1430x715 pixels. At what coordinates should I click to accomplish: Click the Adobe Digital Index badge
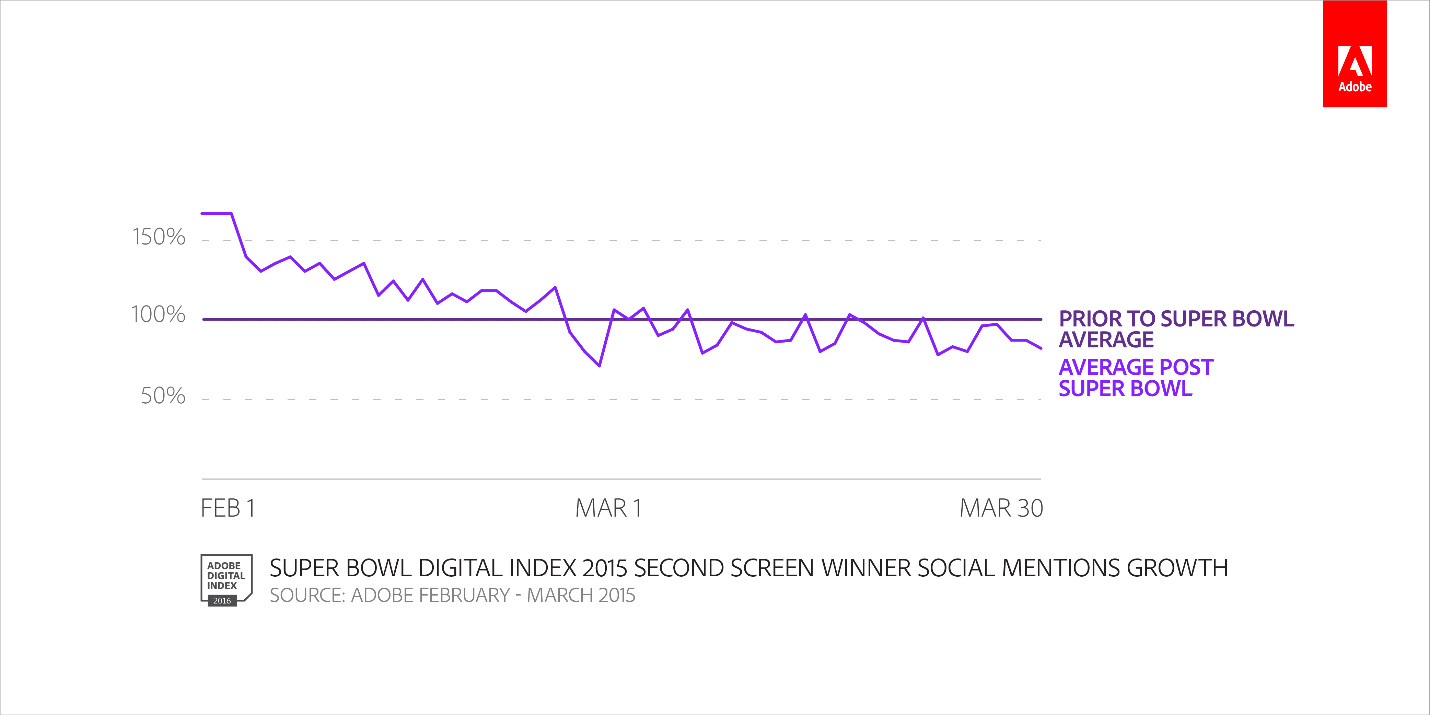tap(223, 578)
